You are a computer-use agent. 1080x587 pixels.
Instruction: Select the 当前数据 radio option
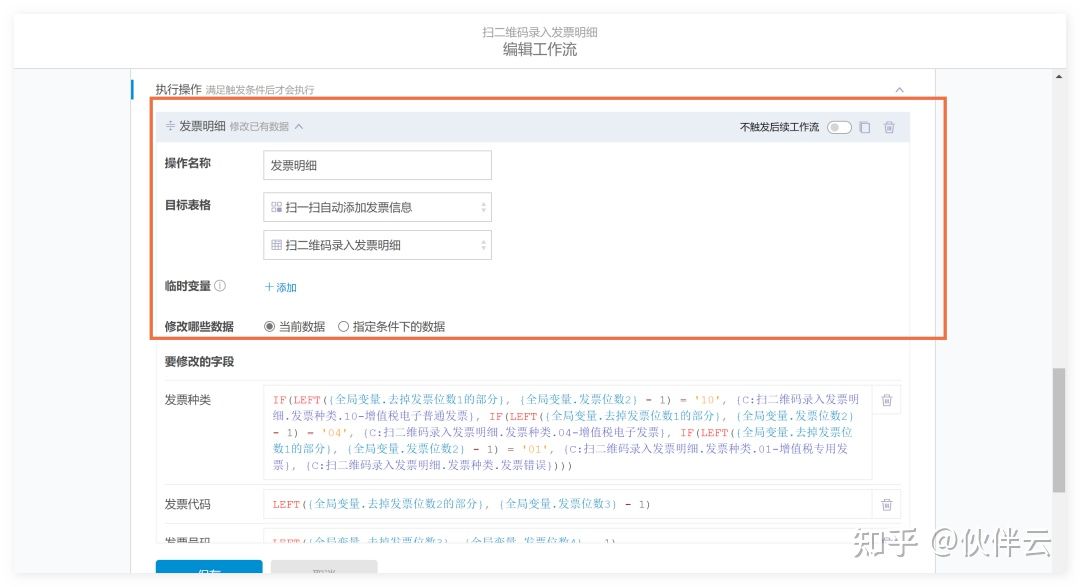[x=270, y=326]
